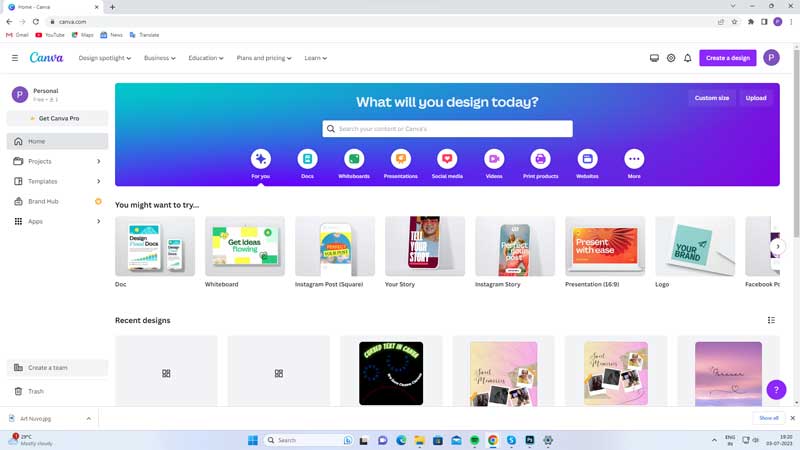
Task: Select the Docs category icon
Action: [x=307, y=159]
